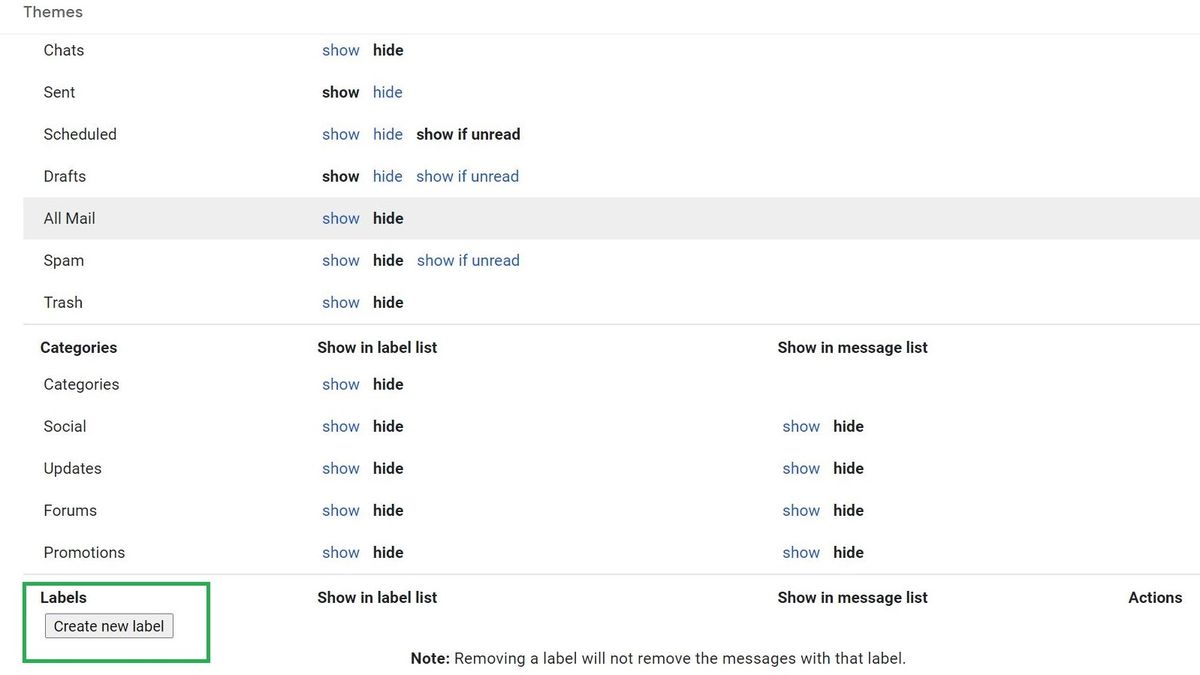Select the Themes heading

pyautogui.click(x=52, y=12)
